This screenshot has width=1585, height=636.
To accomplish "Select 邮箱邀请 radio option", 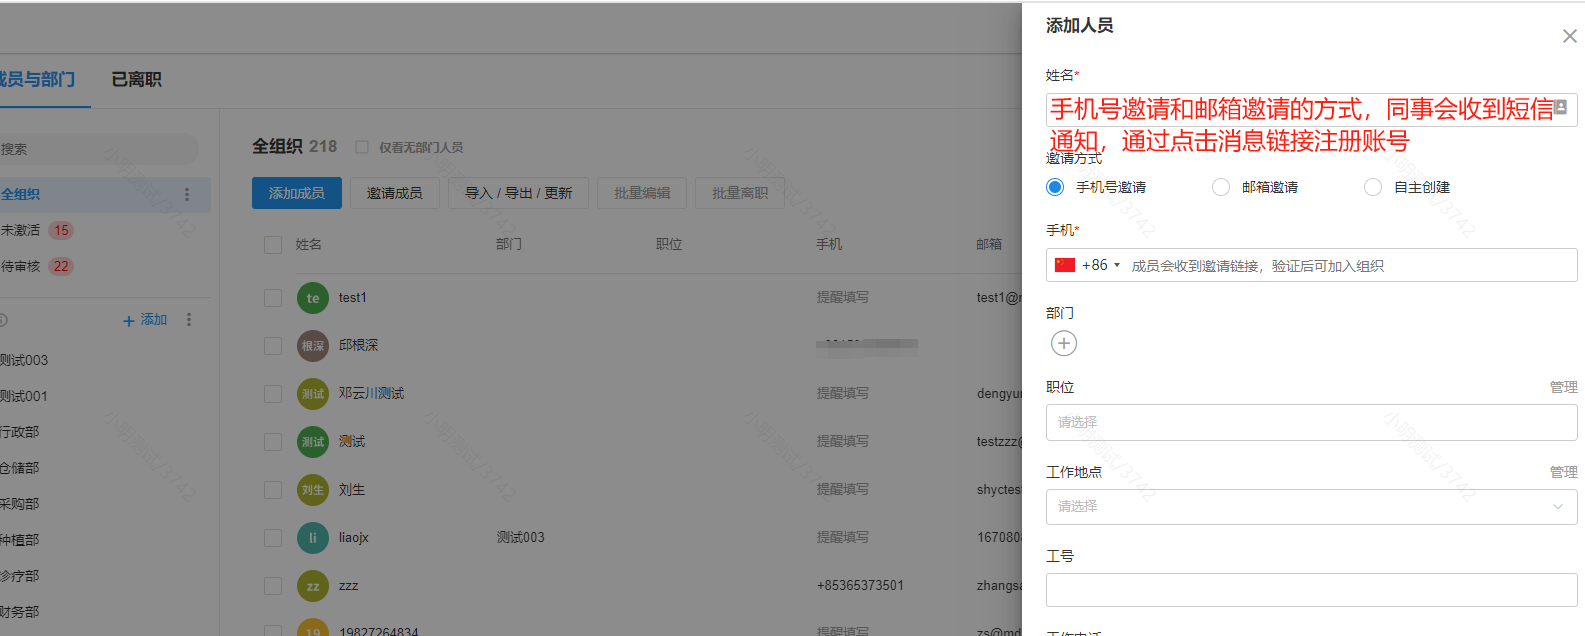I will 1221,188.
